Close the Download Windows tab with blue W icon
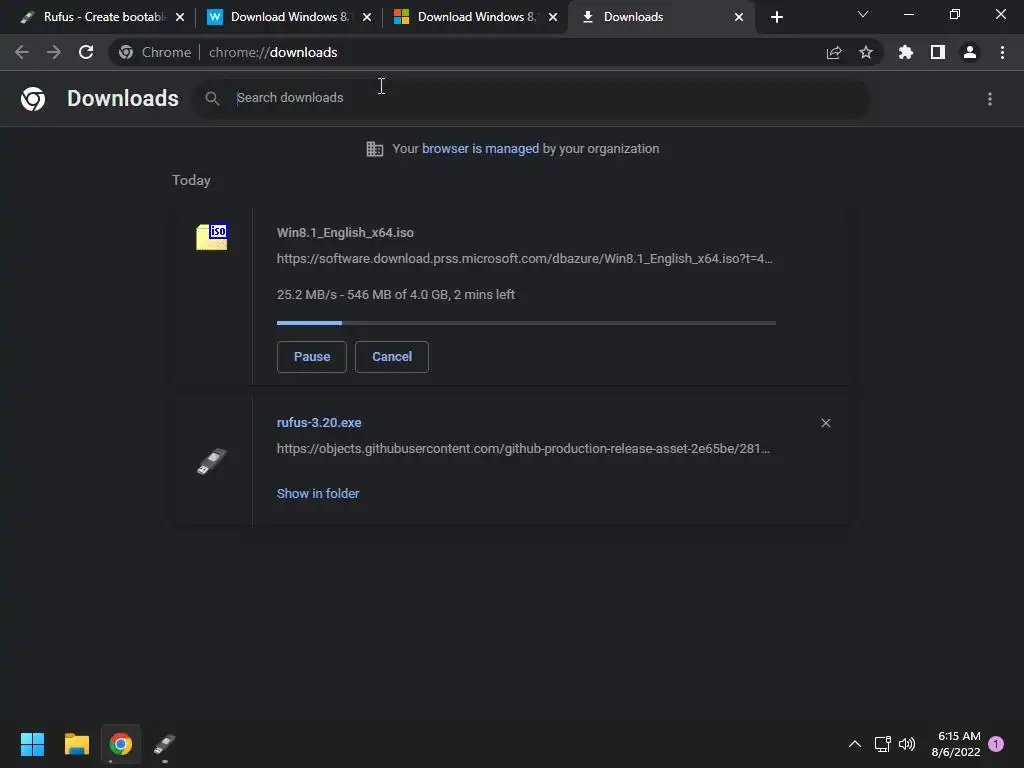The width and height of the screenshot is (1024, 768). (x=367, y=17)
